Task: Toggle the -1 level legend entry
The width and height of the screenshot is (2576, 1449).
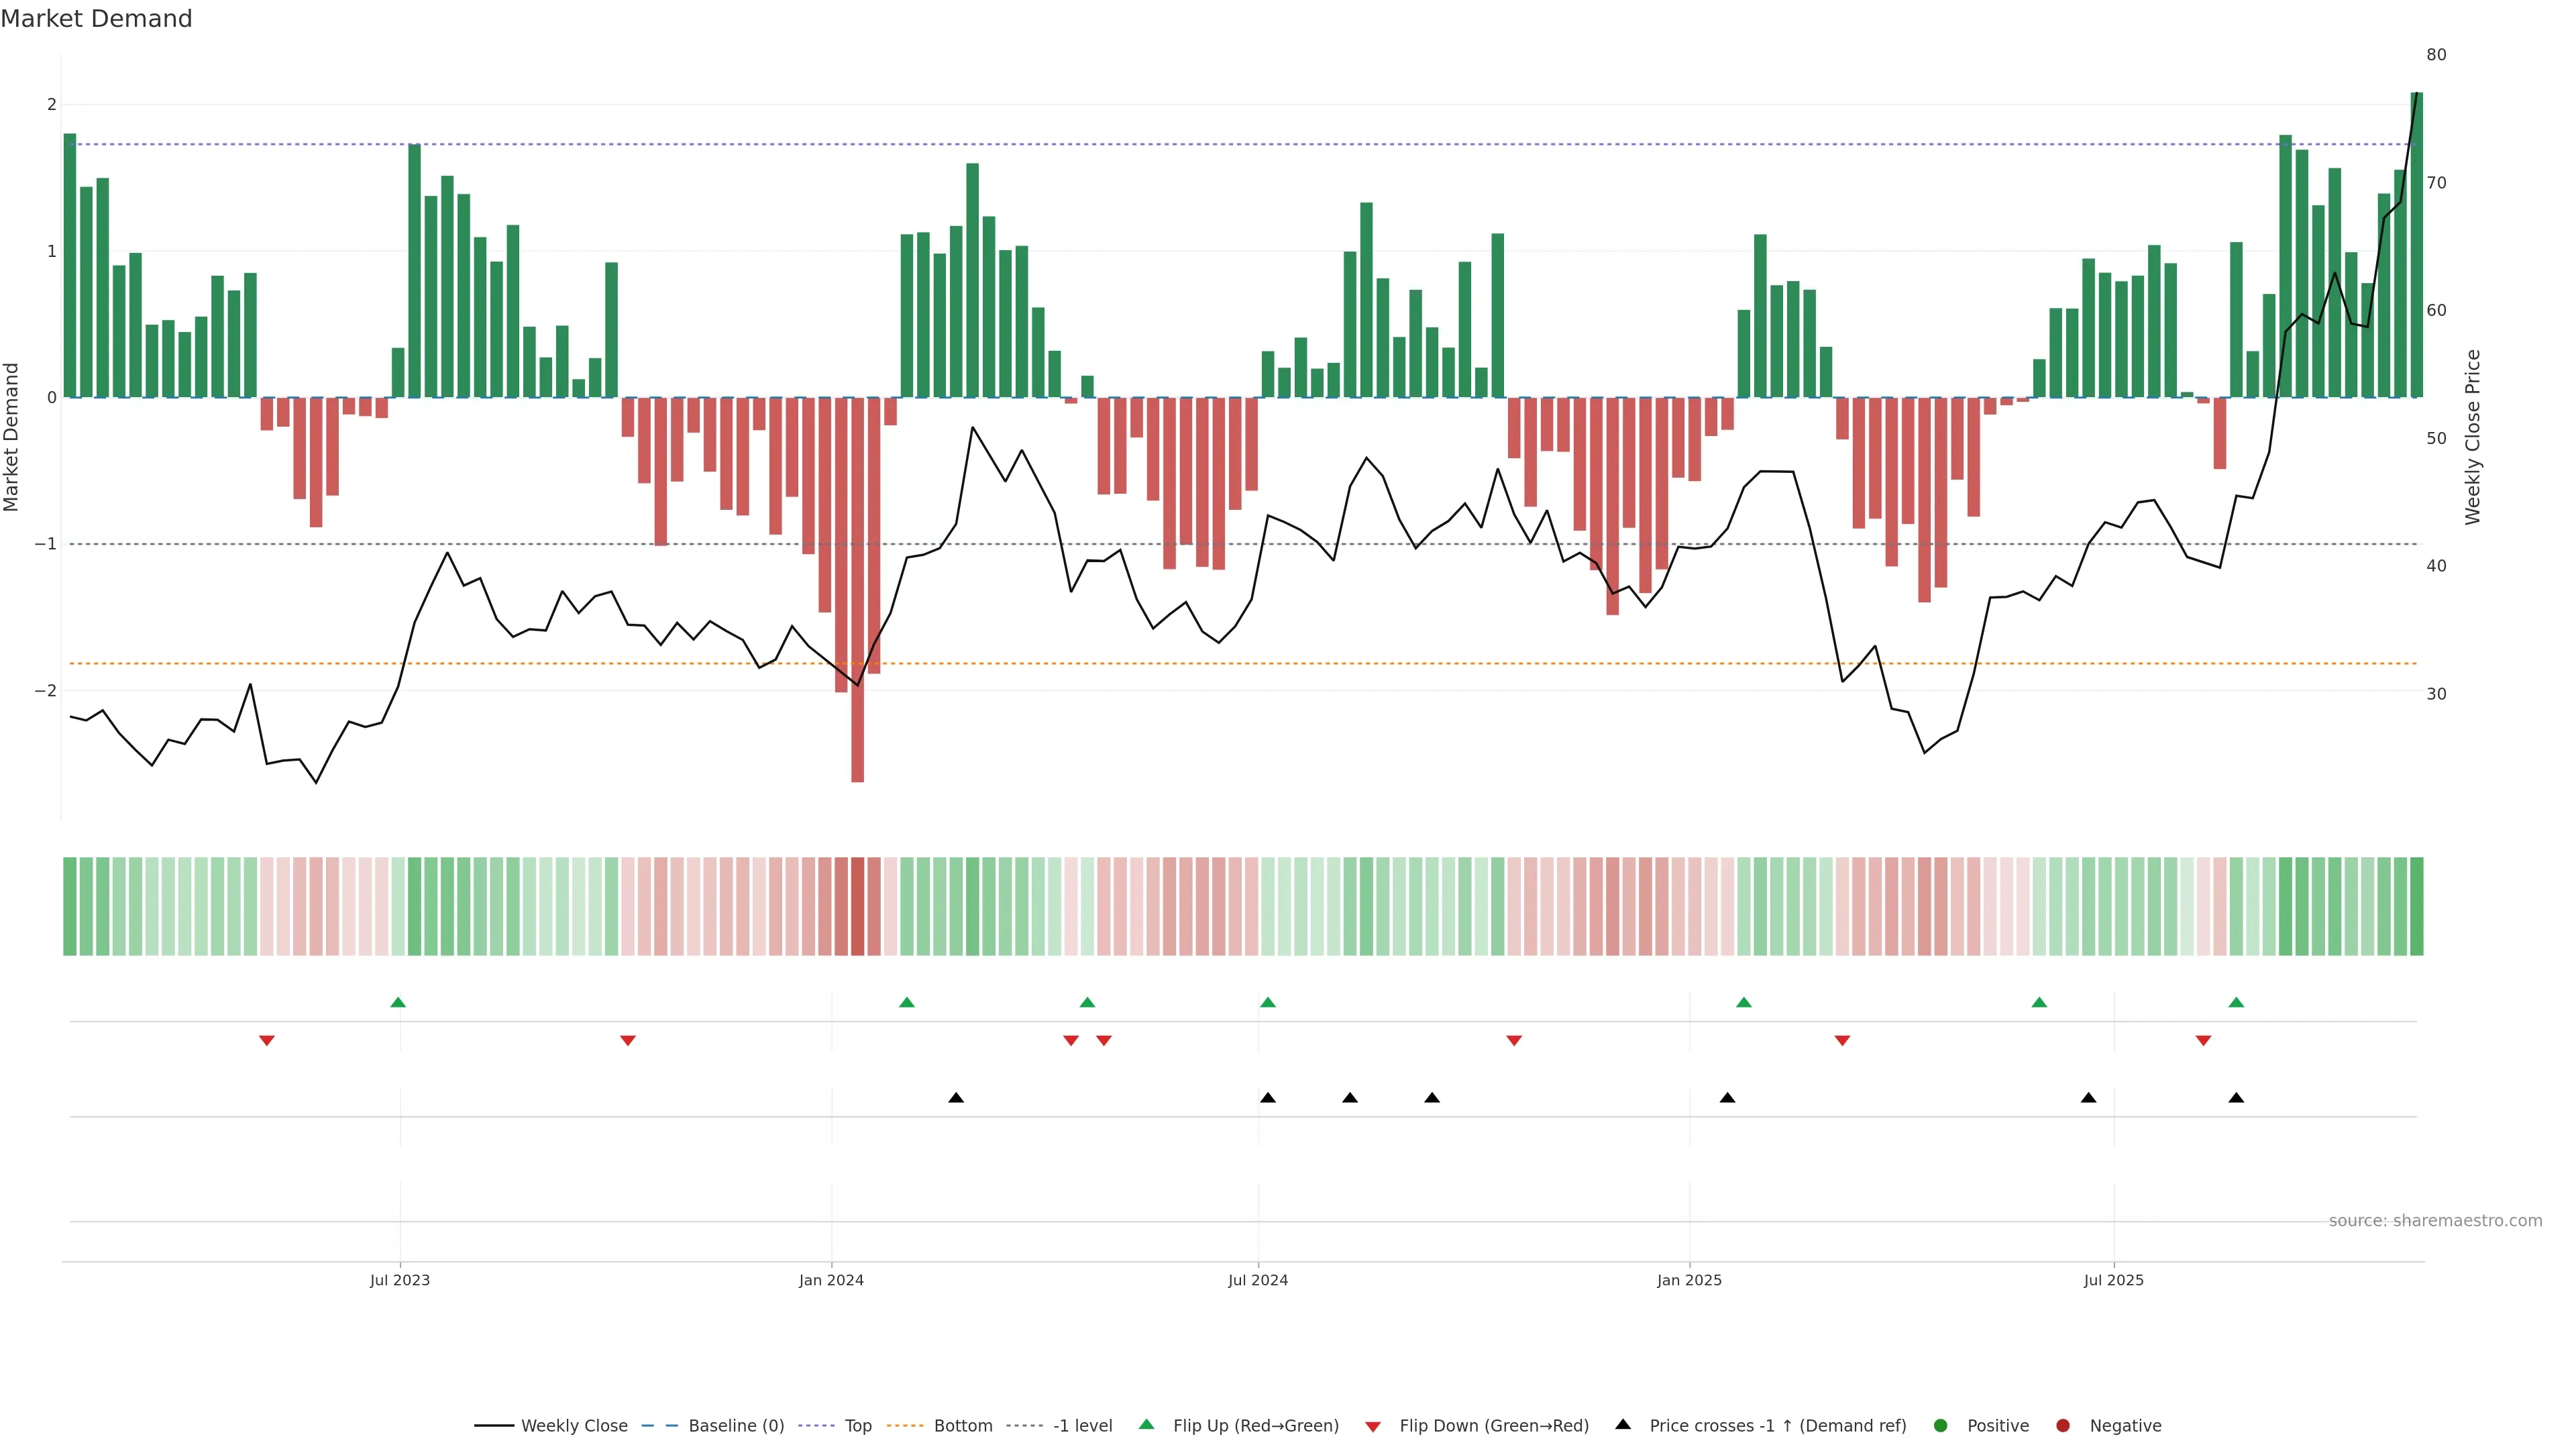Action: point(1082,1426)
